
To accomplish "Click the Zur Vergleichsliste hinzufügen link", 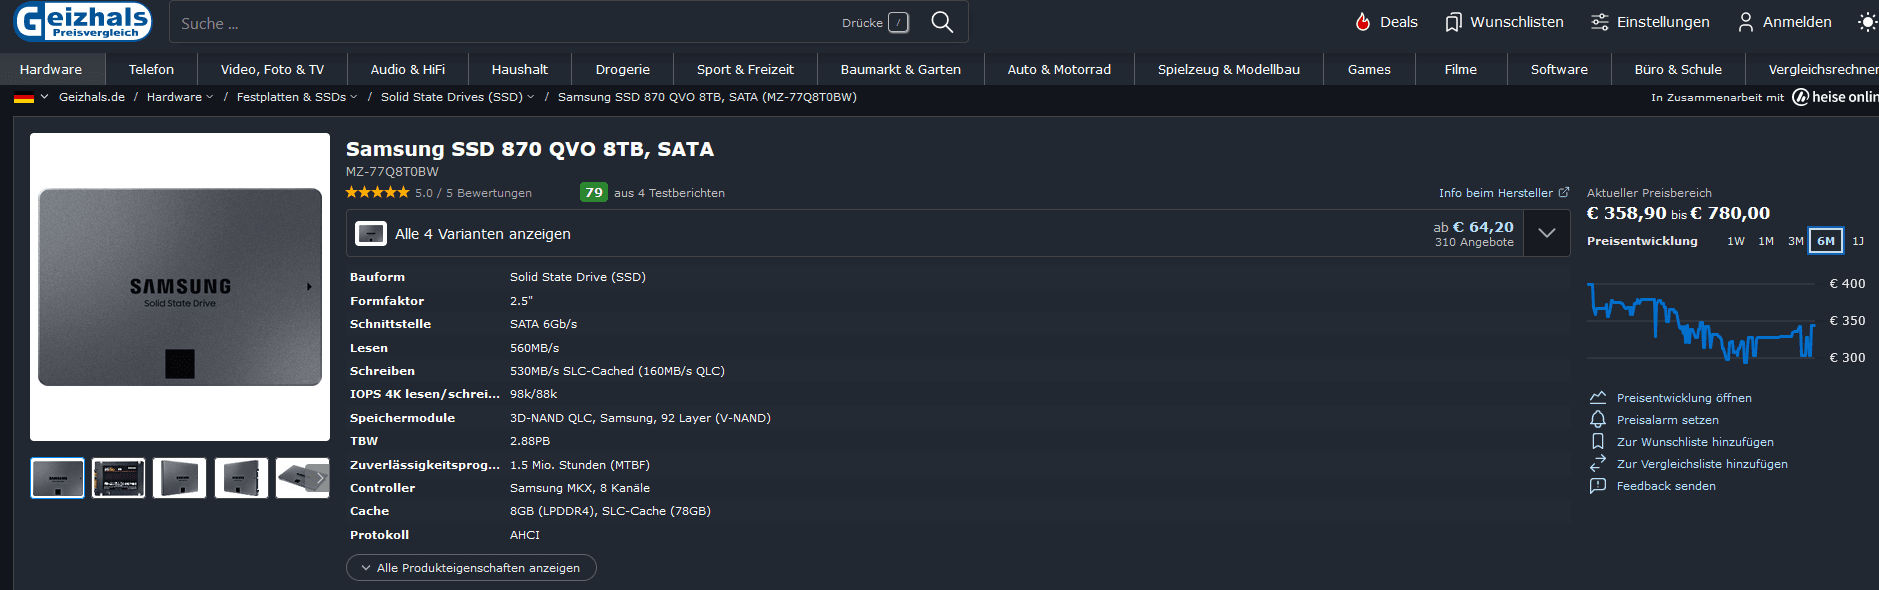I will 1702,464.
